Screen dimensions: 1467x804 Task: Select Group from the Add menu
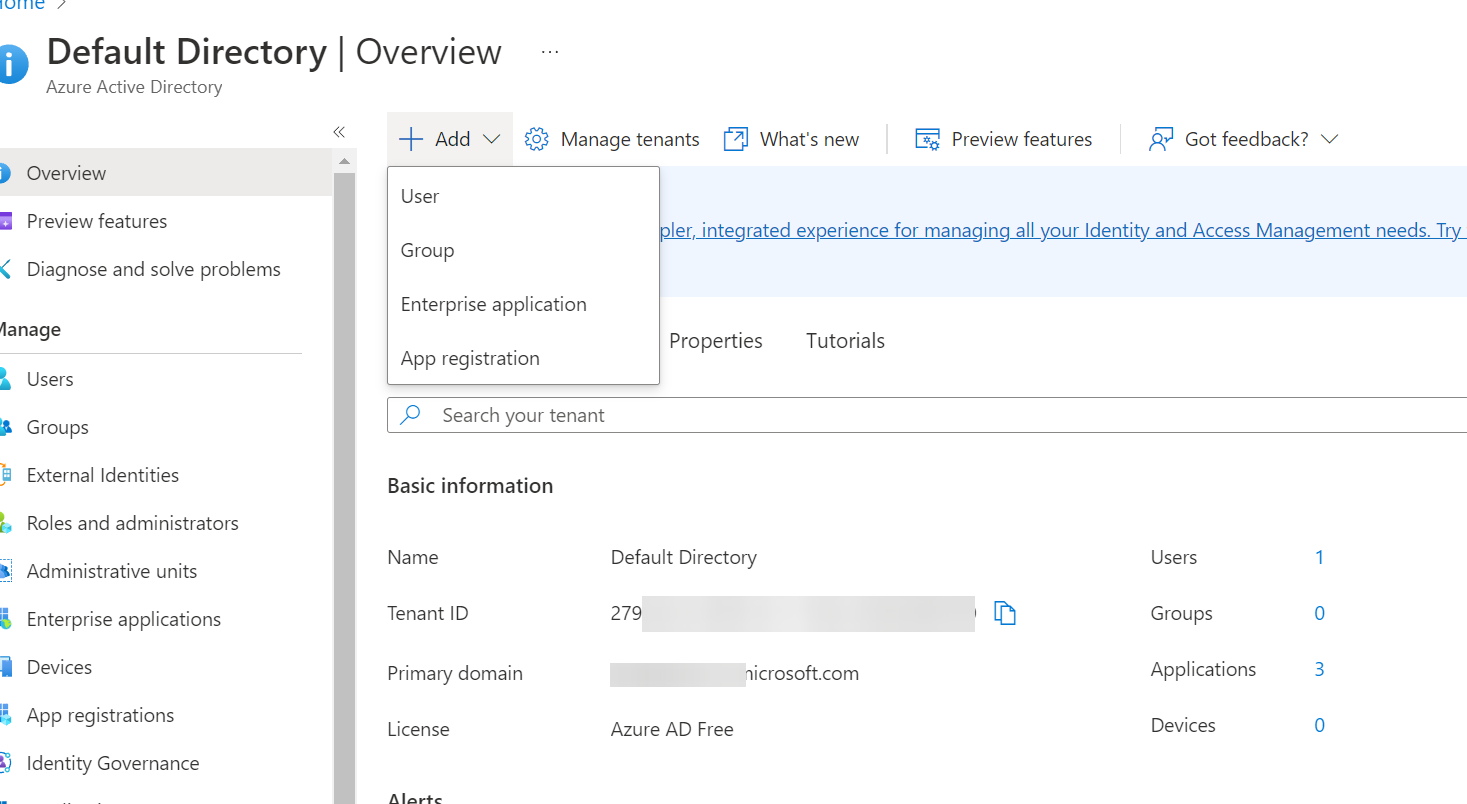(523, 250)
